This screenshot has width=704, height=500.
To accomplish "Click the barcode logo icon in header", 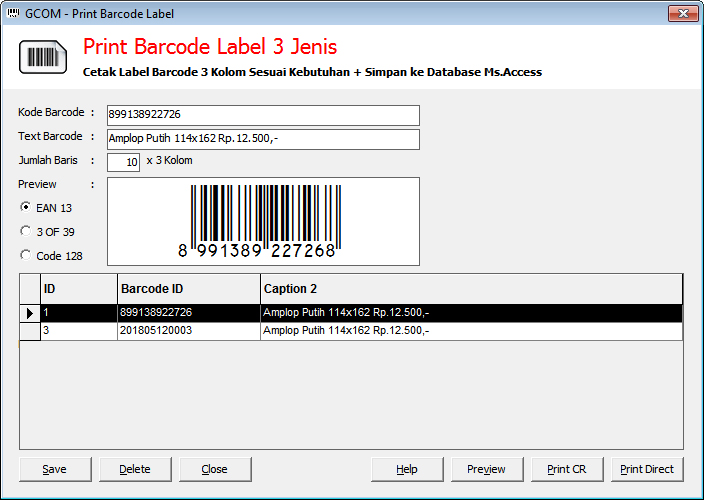I will [43, 58].
